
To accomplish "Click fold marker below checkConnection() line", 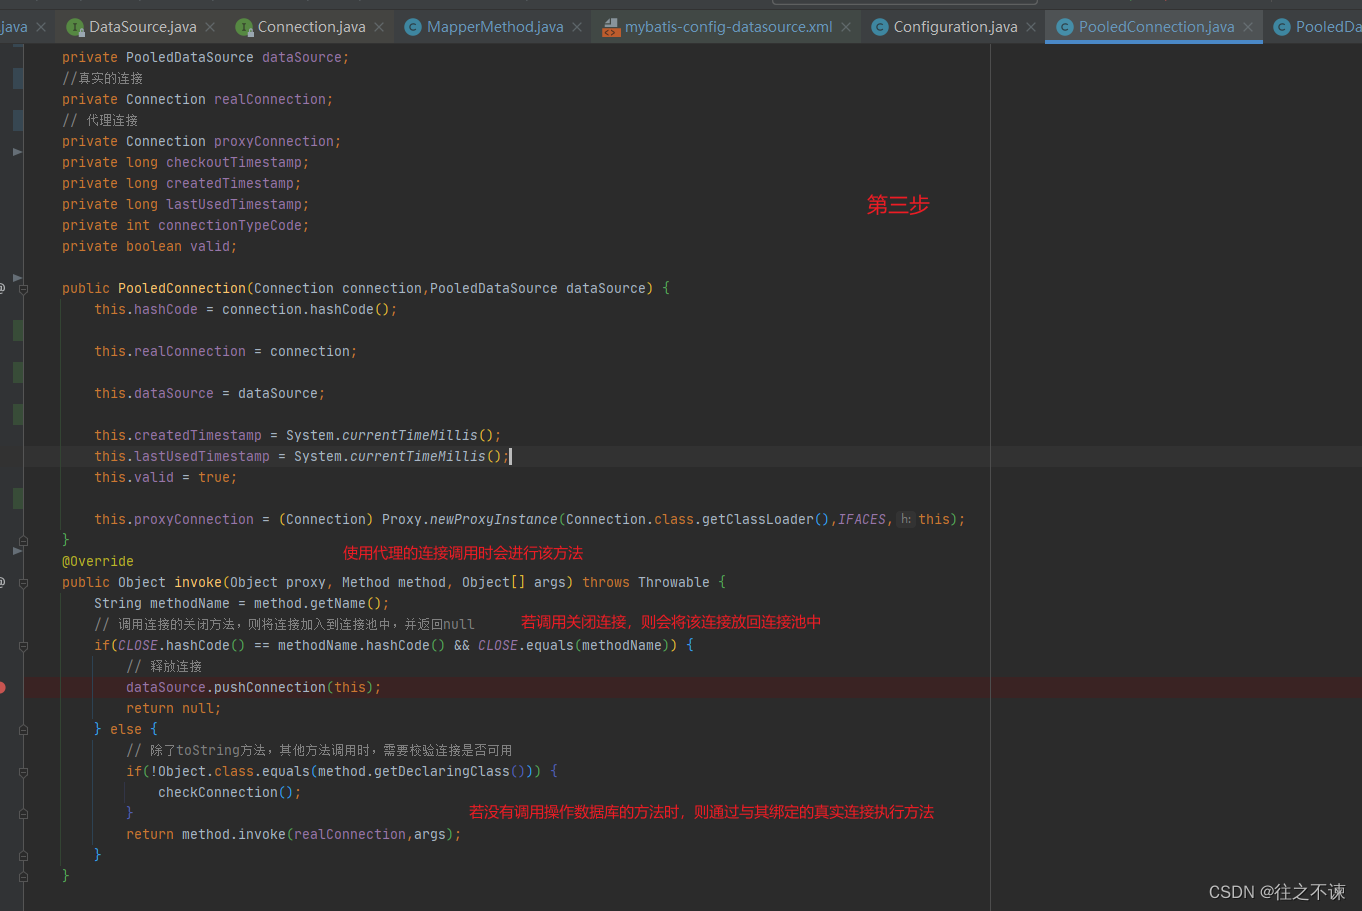I will (23, 813).
